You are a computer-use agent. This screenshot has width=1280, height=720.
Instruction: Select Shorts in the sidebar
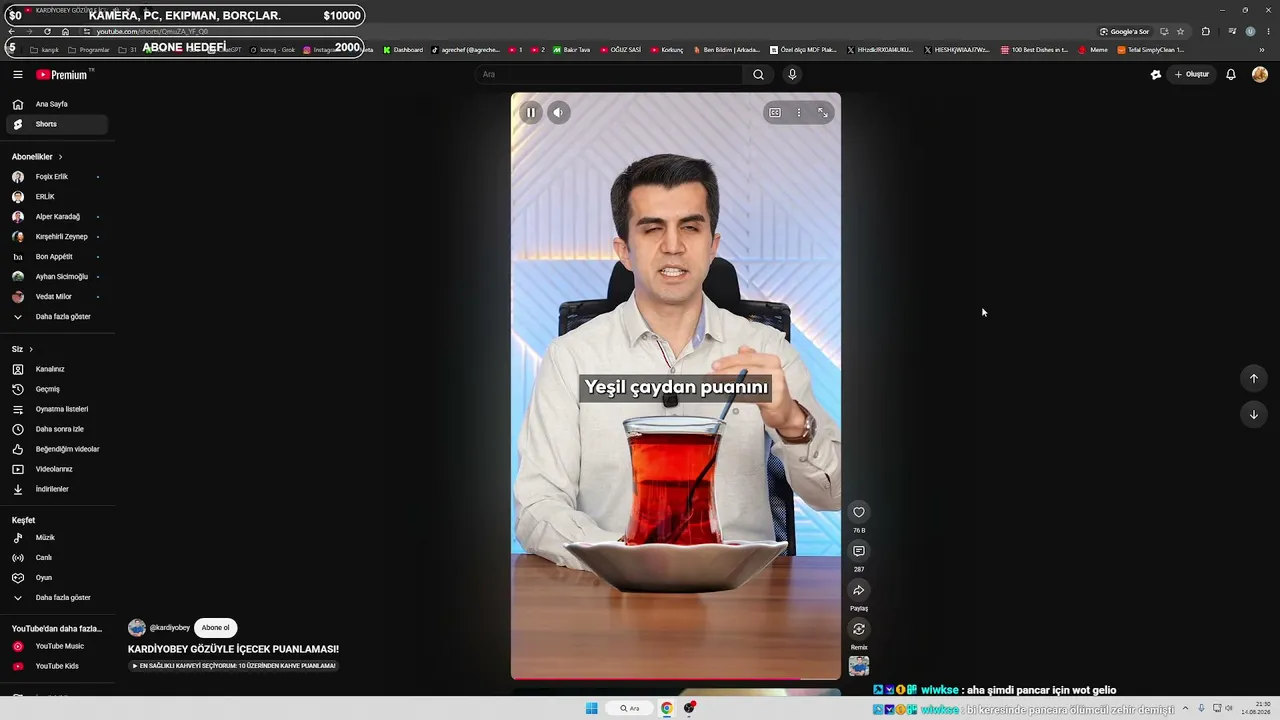pyautogui.click(x=56, y=124)
